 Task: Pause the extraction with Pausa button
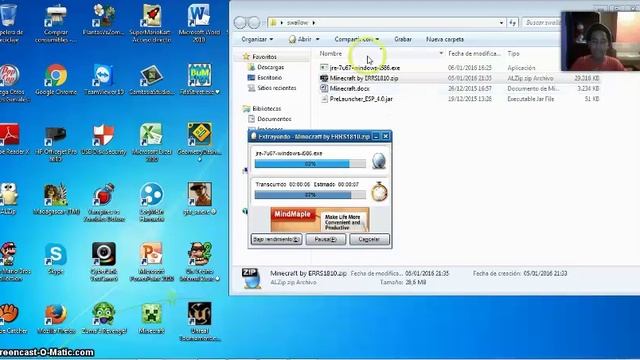[x=326, y=239]
